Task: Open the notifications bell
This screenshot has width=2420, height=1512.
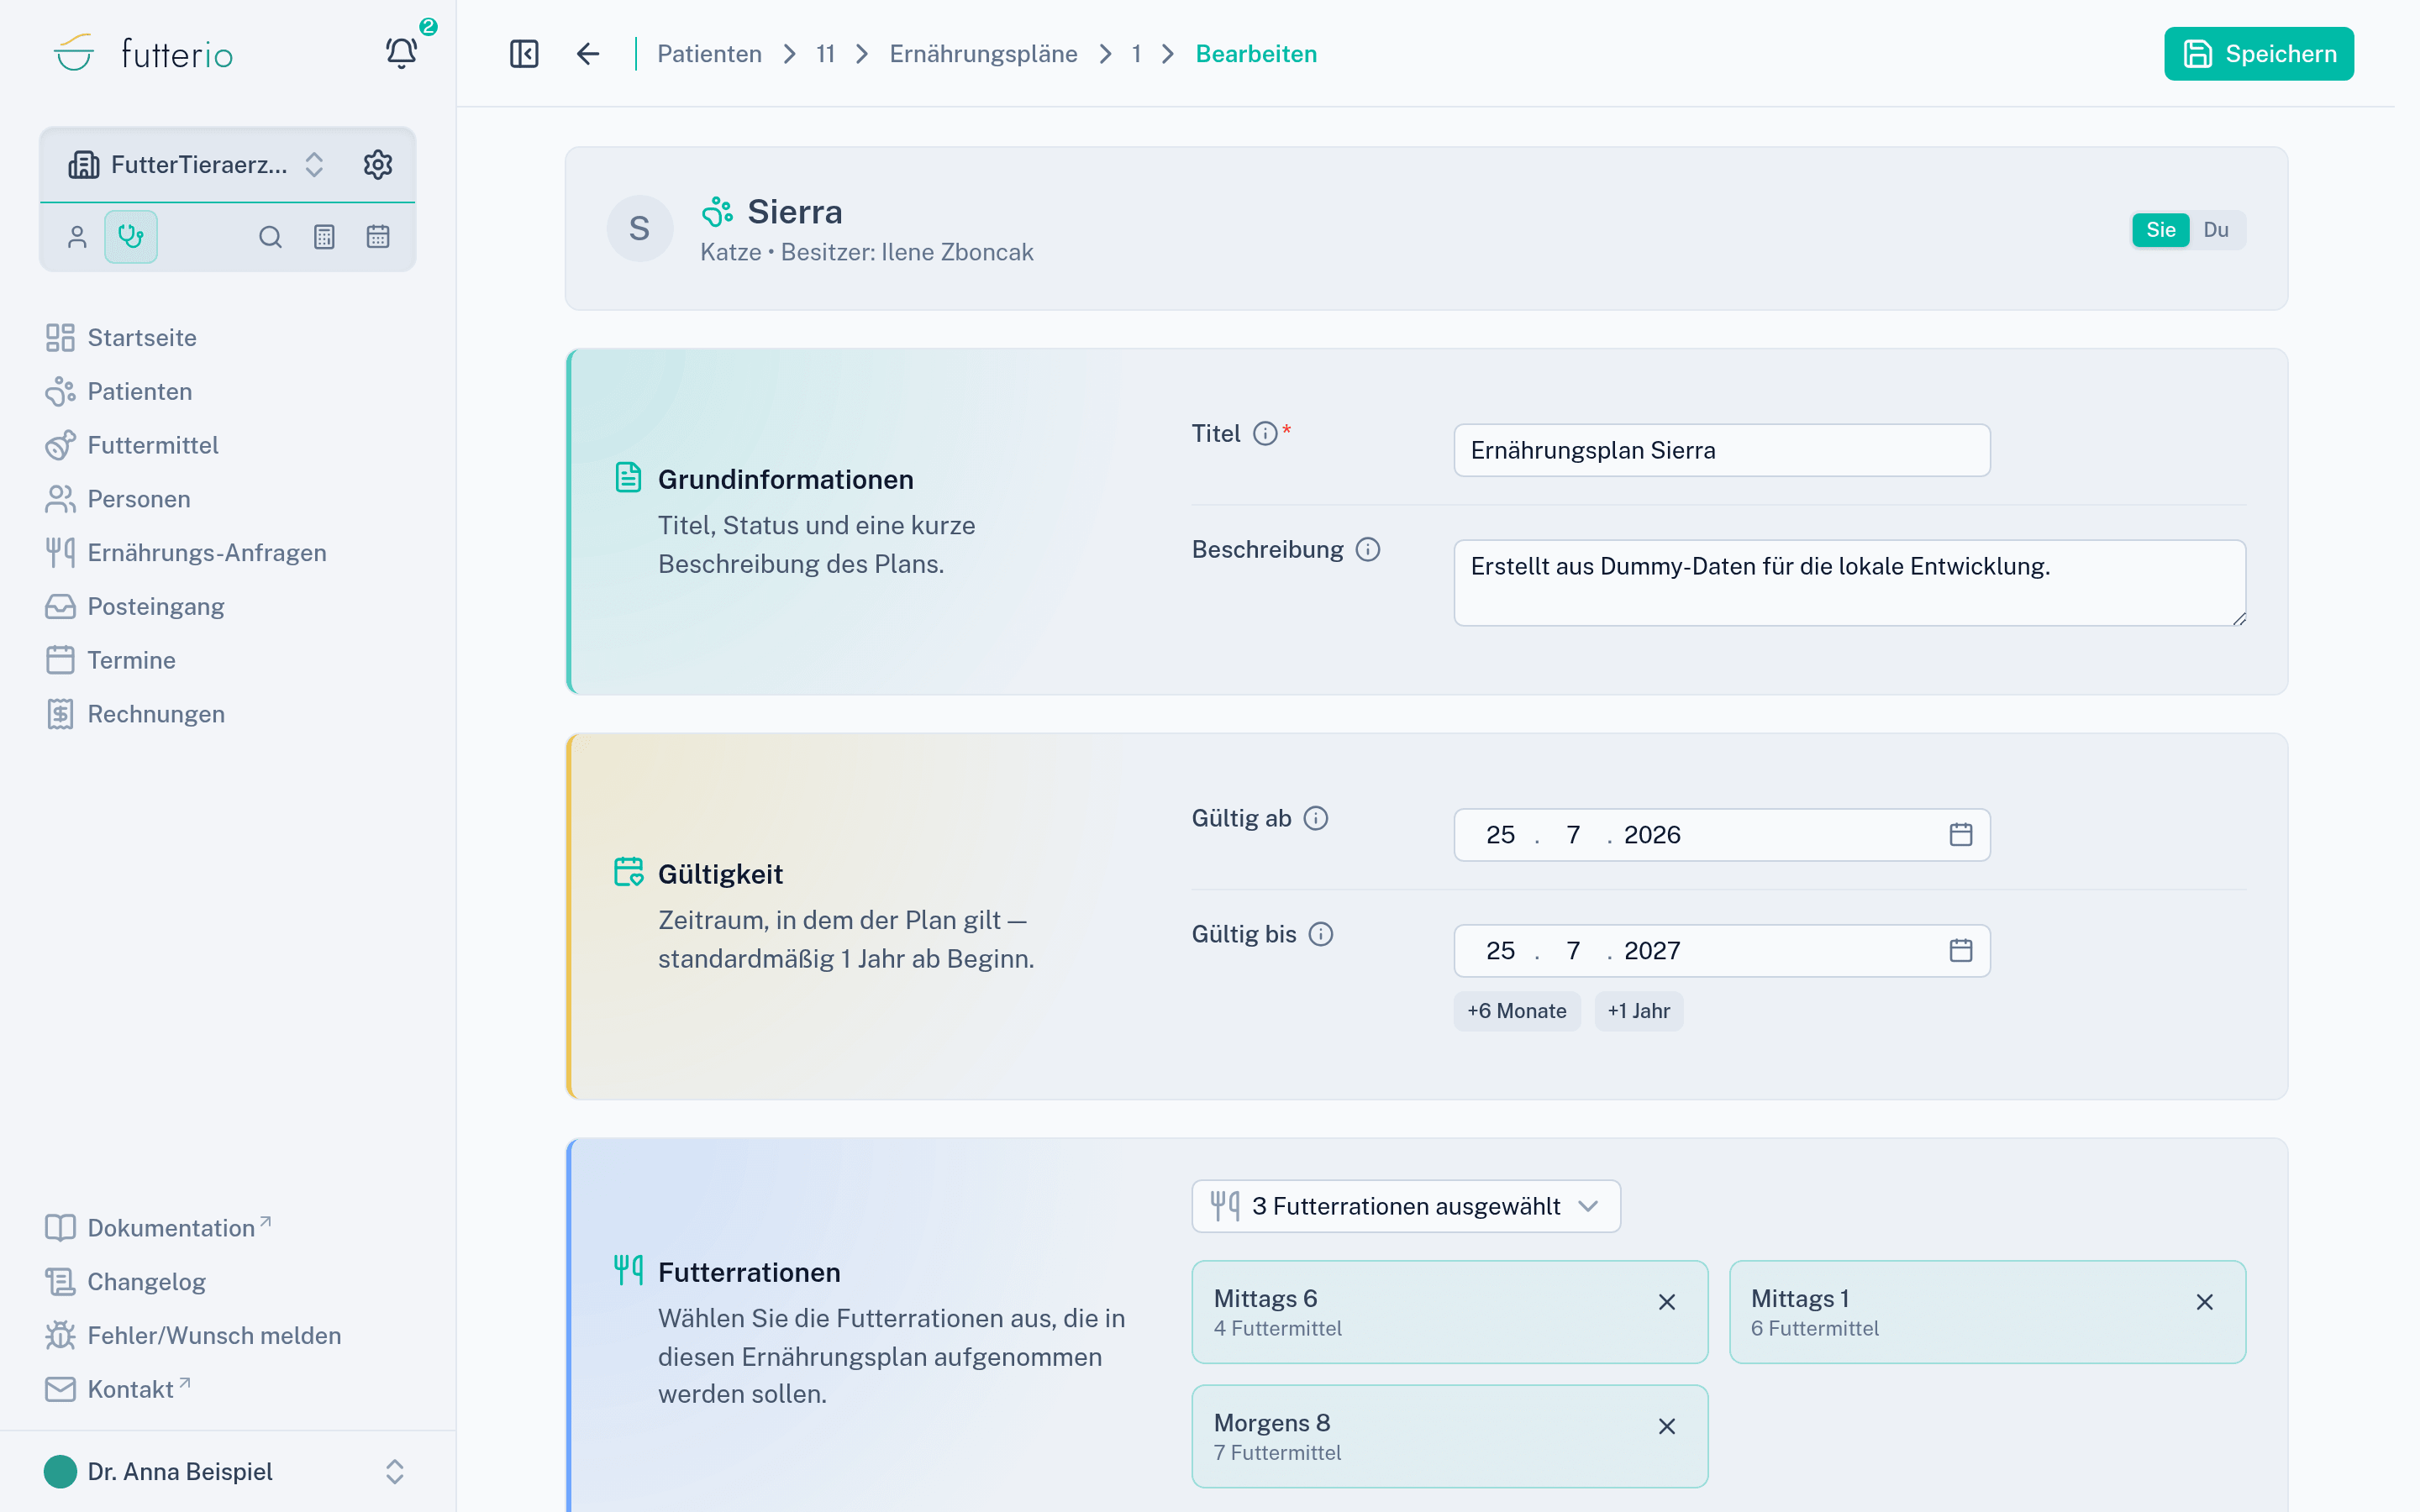Action: click(401, 53)
